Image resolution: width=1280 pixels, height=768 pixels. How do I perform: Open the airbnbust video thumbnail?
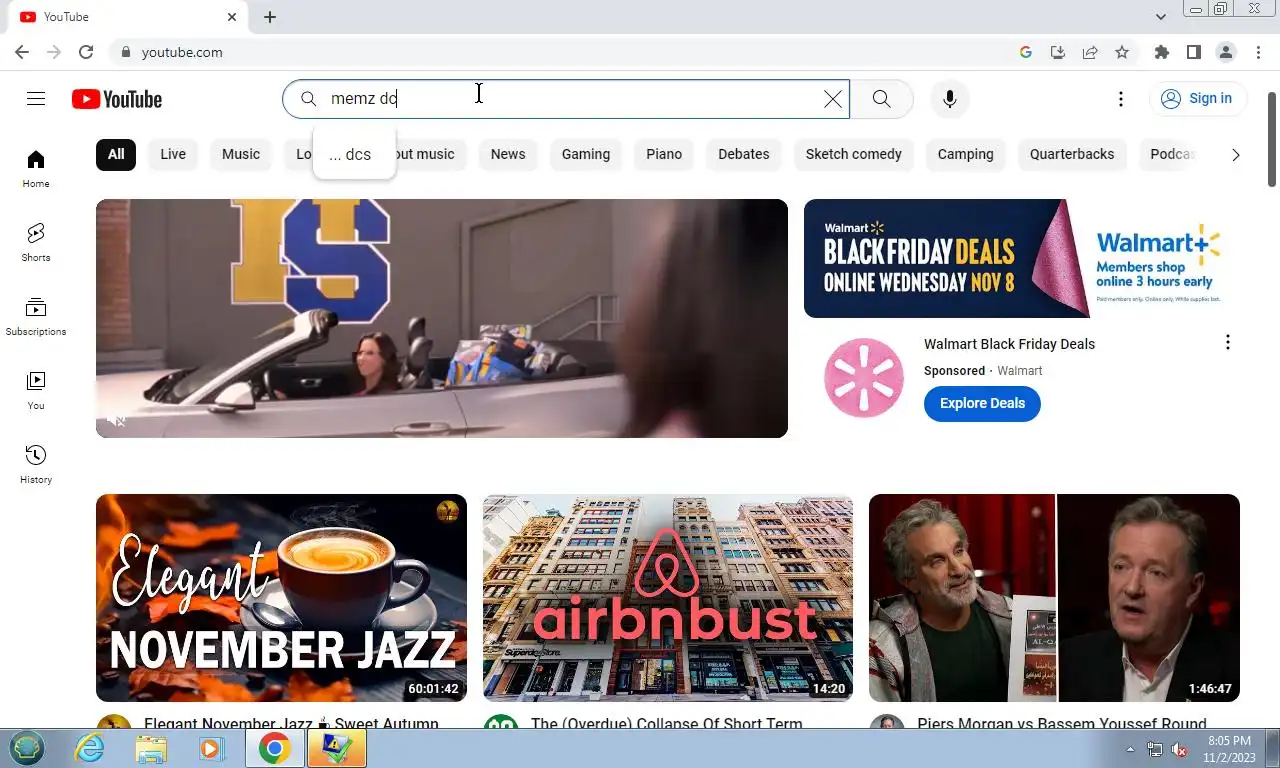668,598
